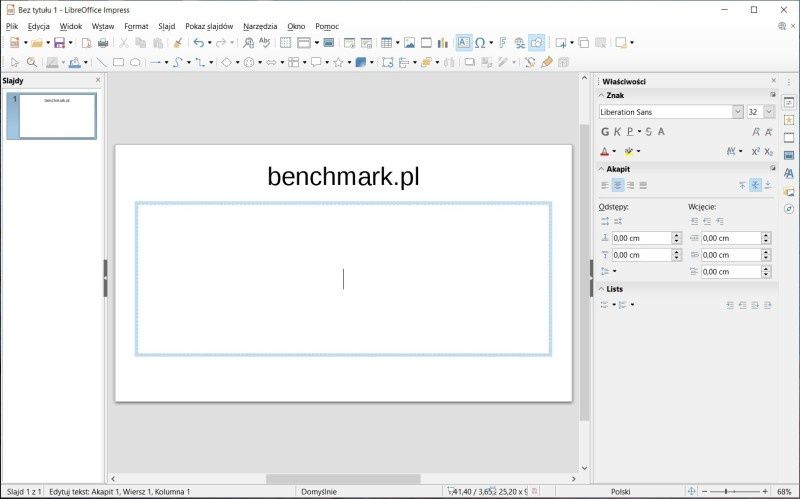Insert an image via the picture icon

click(409, 43)
